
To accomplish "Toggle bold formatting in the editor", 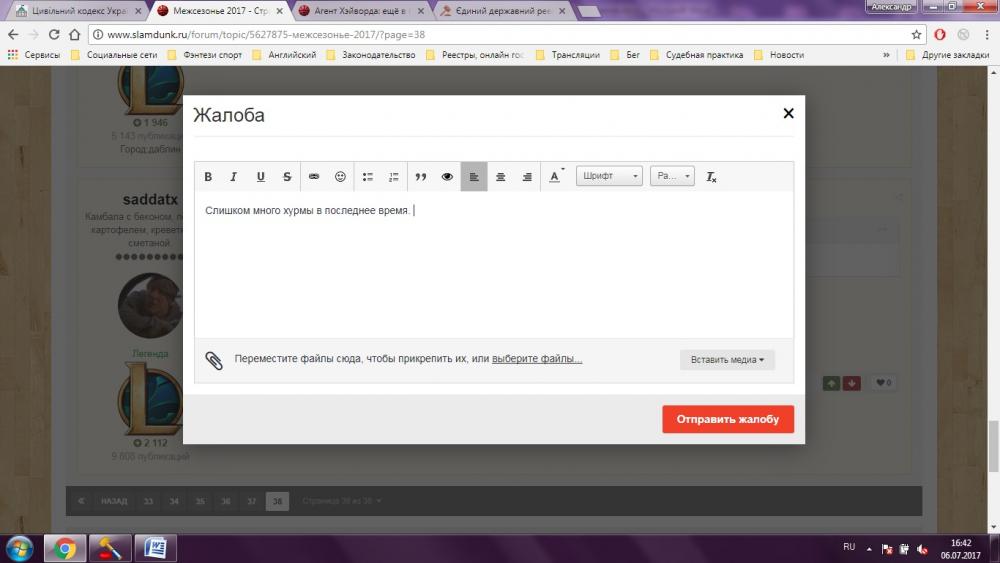I will (x=208, y=177).
